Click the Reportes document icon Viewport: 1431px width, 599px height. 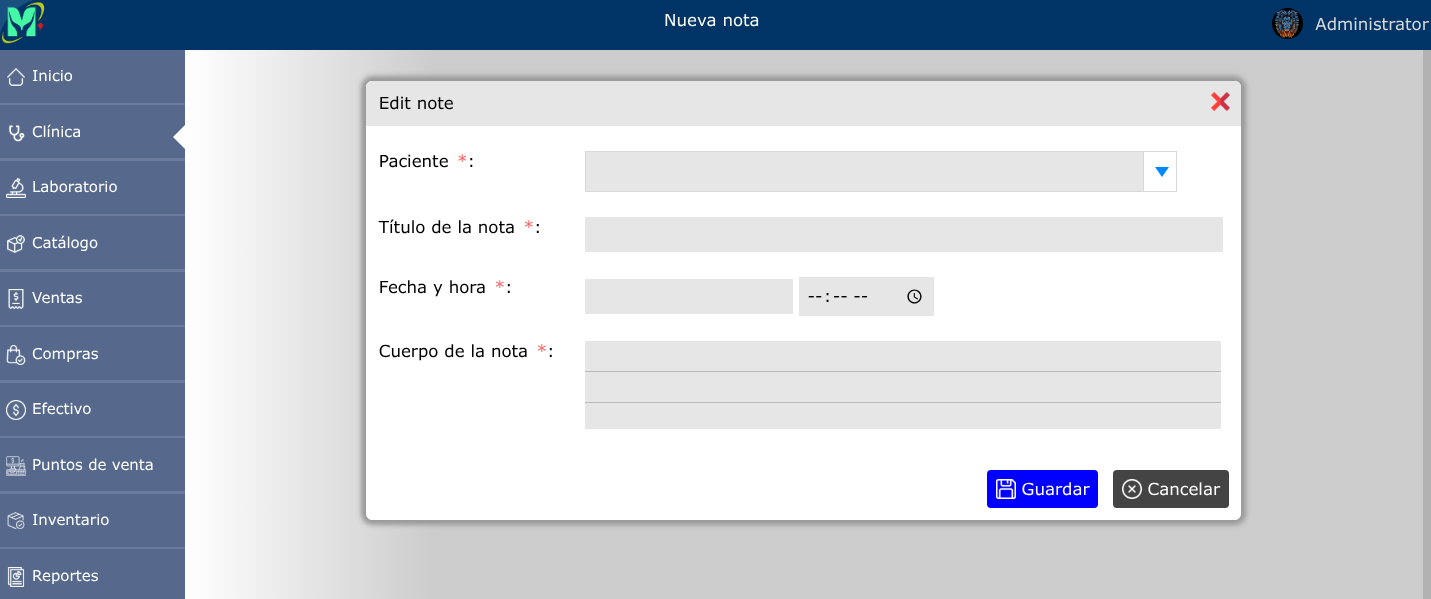tap(16, 577)
